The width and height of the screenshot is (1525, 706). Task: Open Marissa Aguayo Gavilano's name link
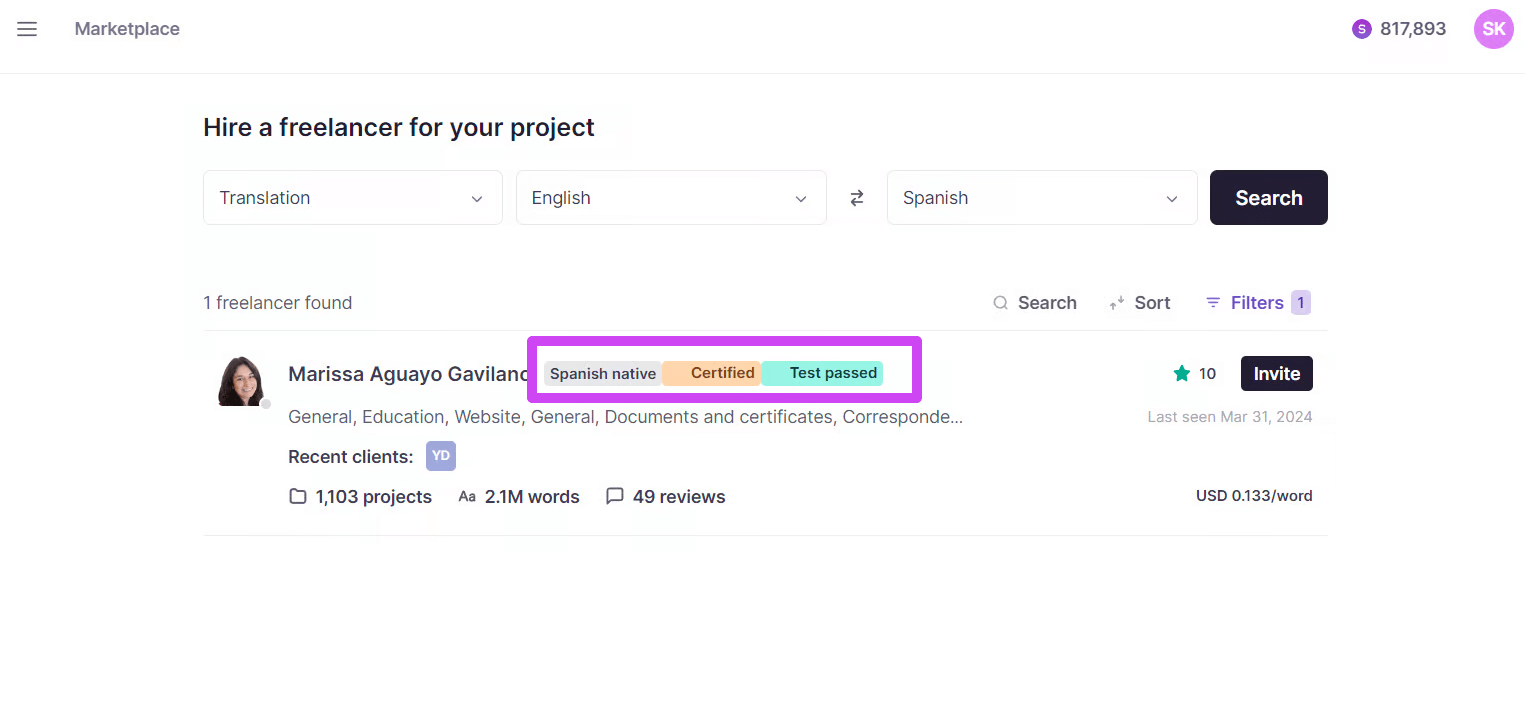(408, 374)
